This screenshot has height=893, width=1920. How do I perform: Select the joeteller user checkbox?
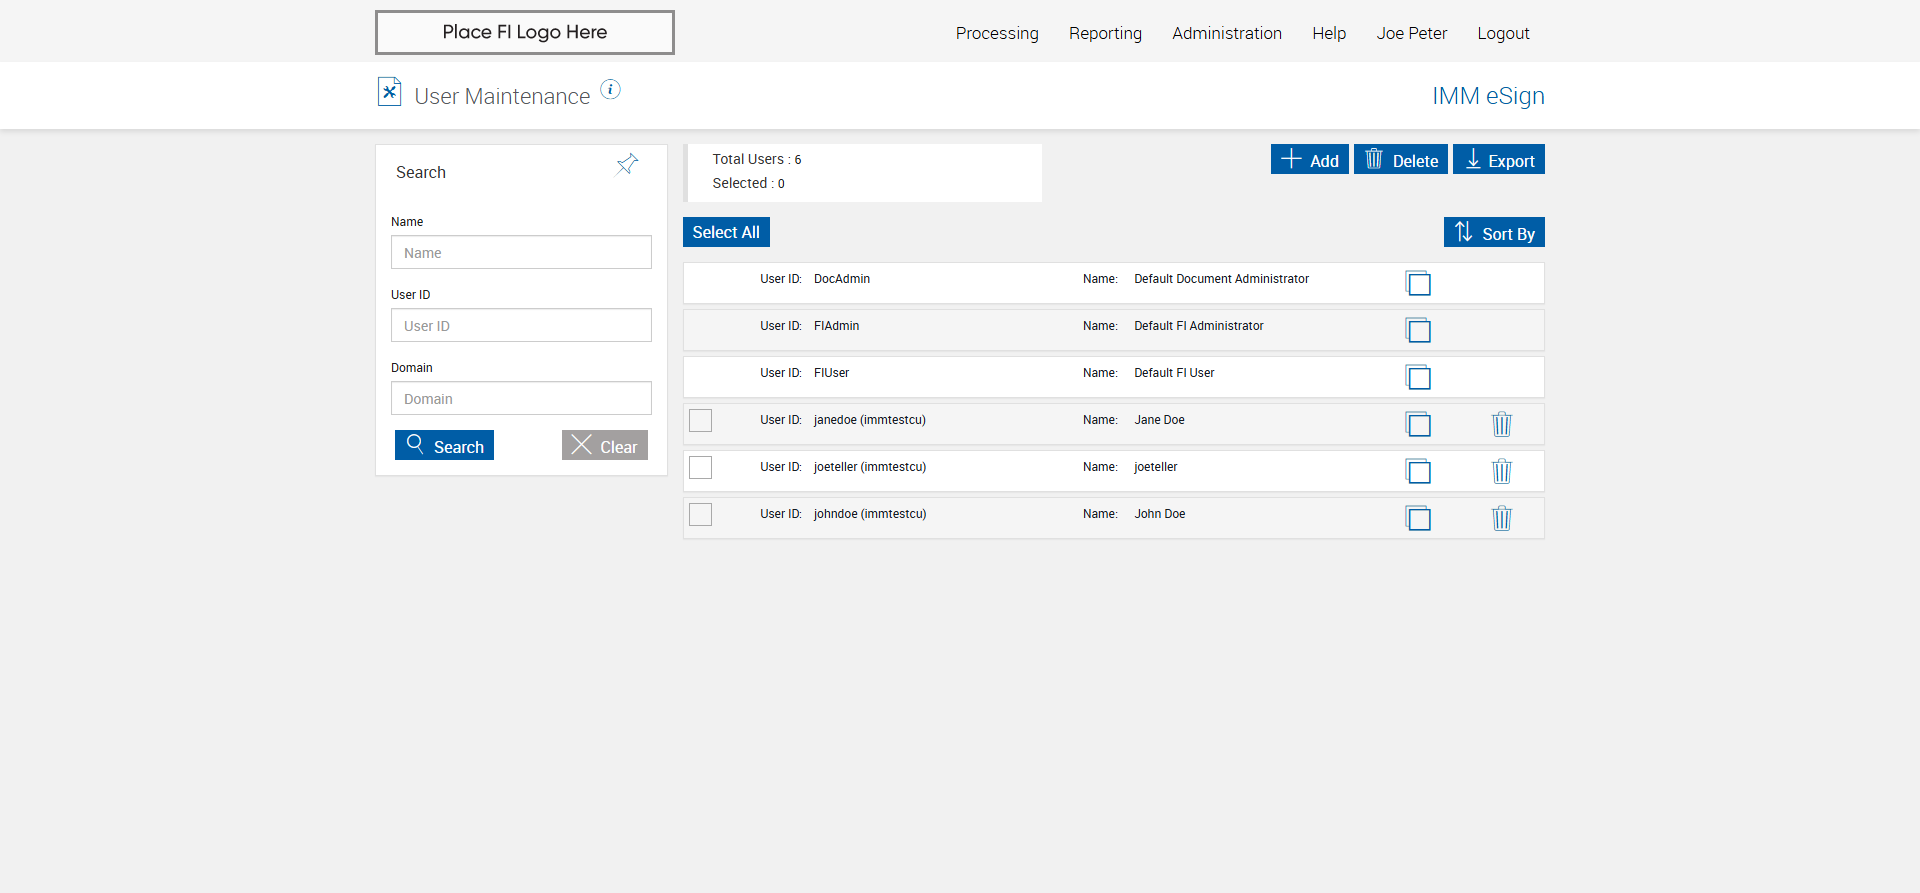tap(701, 467)
